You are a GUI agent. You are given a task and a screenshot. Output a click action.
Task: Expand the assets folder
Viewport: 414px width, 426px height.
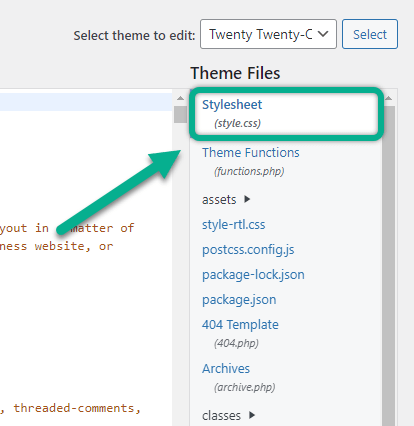tap(226, 200)
